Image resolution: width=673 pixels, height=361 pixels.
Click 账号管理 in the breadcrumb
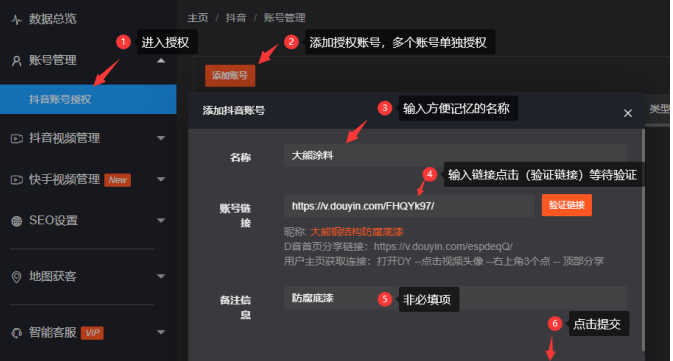pyautogui.click(x=285, y=18)
